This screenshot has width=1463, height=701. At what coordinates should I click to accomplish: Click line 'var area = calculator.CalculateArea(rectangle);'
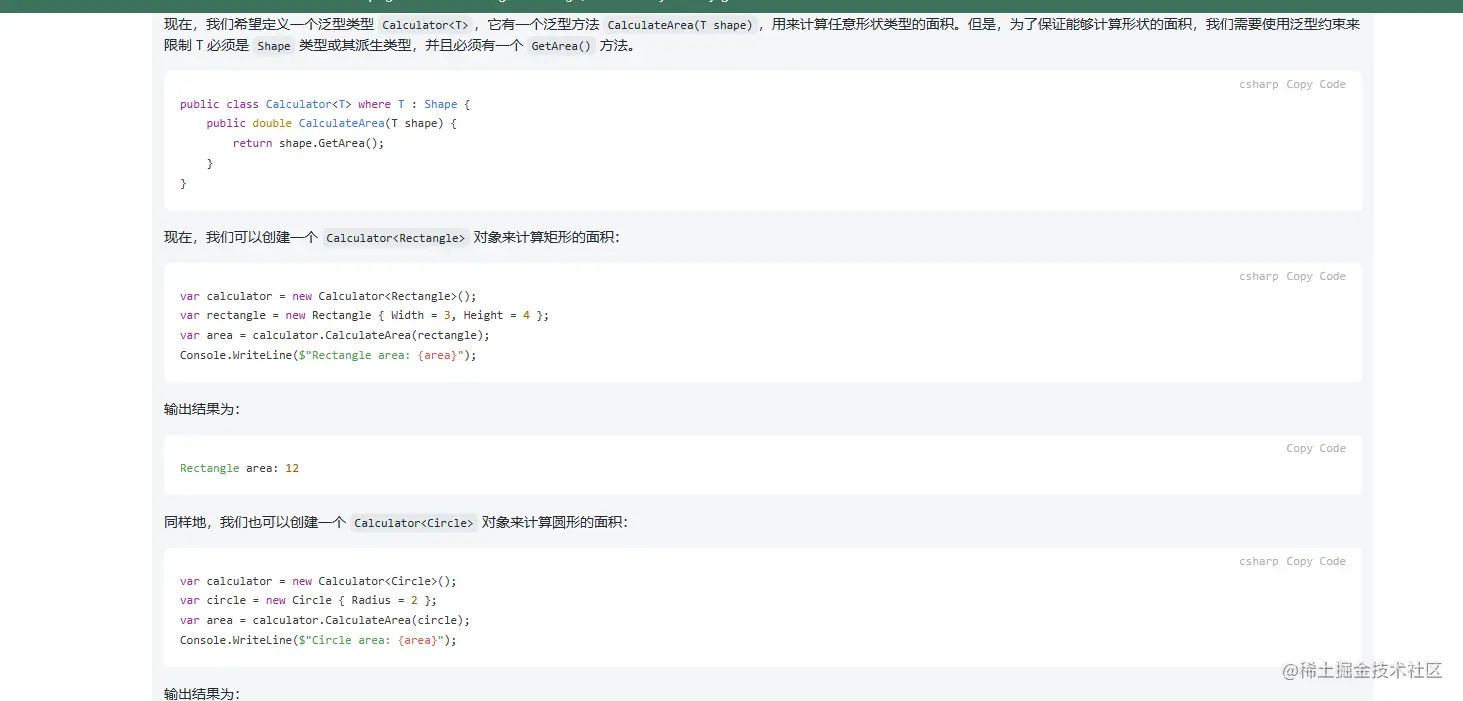(335, 335)
